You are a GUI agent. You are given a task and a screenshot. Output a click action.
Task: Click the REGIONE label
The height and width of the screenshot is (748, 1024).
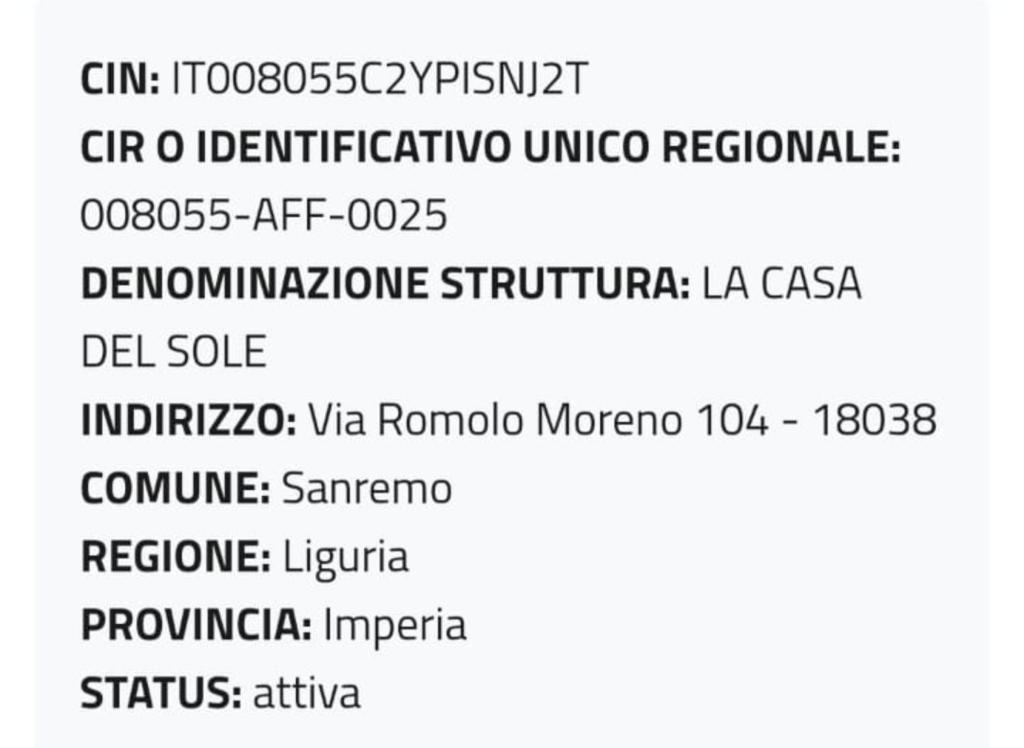coord(176,557)
